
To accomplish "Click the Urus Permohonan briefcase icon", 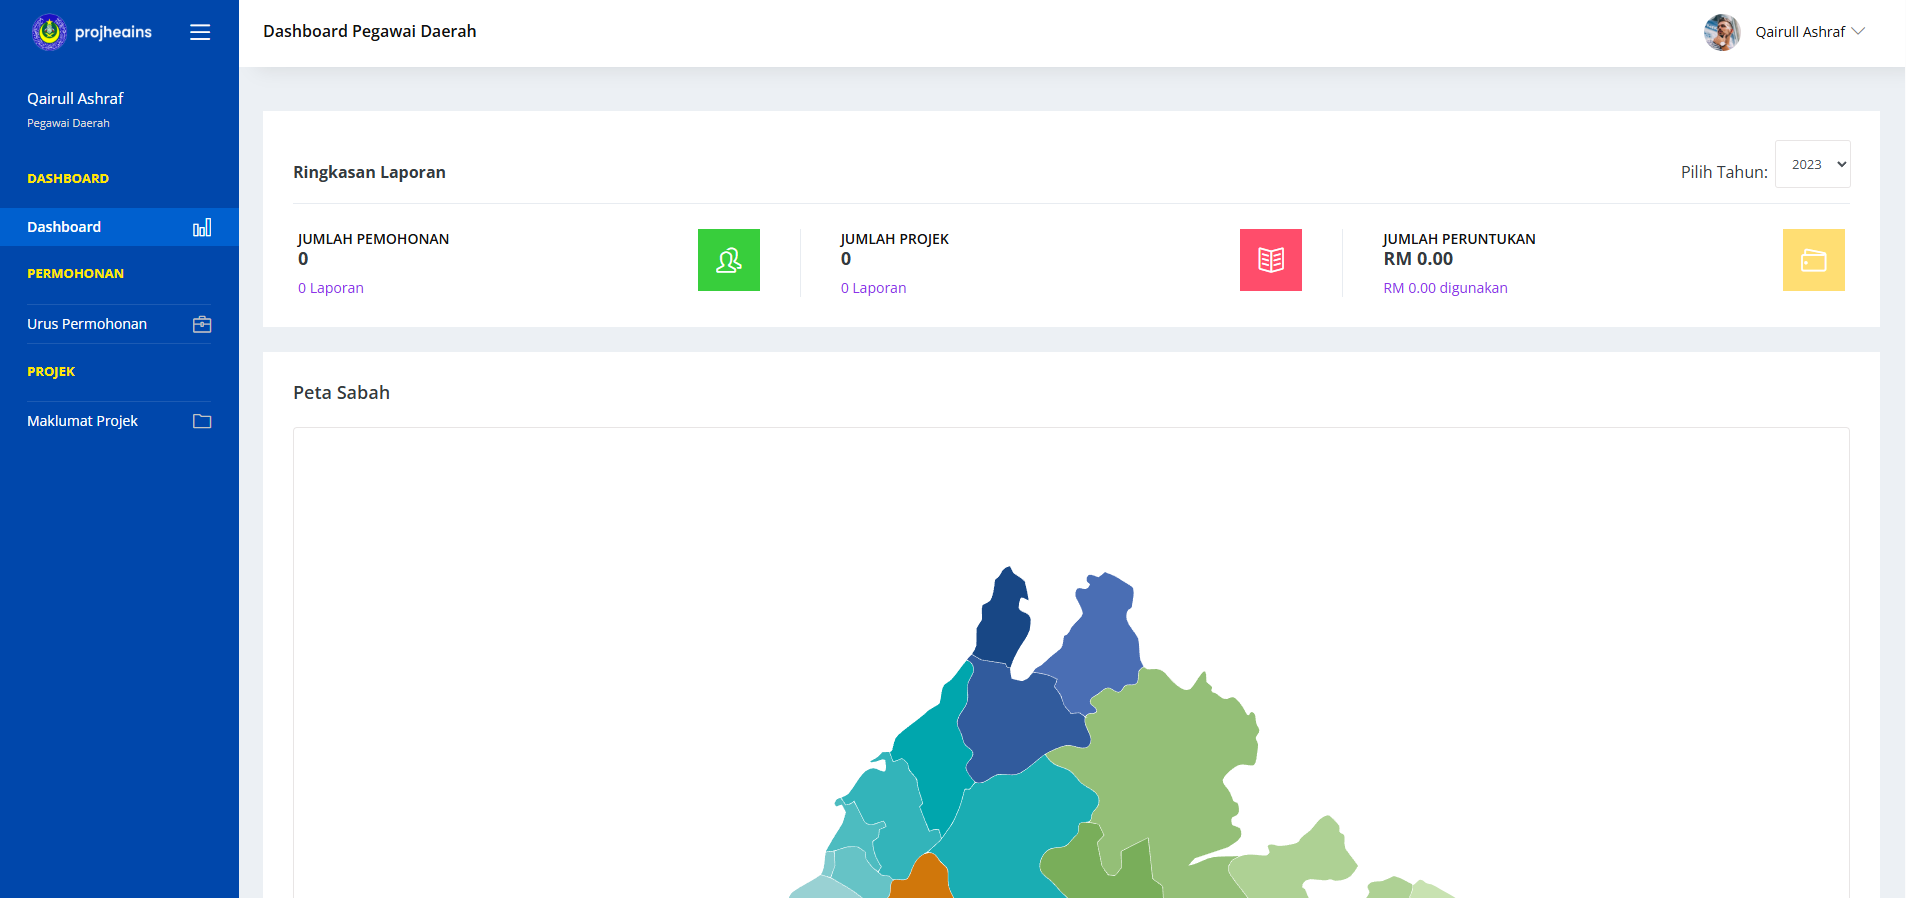I will pos(202,324).
